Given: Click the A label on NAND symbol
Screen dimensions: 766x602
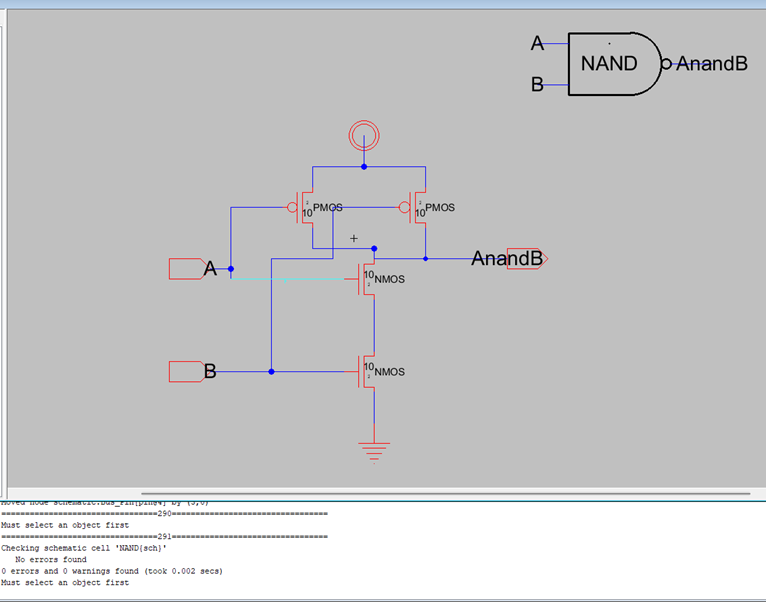Looking at the screenshot, I should tap(537, 43).
